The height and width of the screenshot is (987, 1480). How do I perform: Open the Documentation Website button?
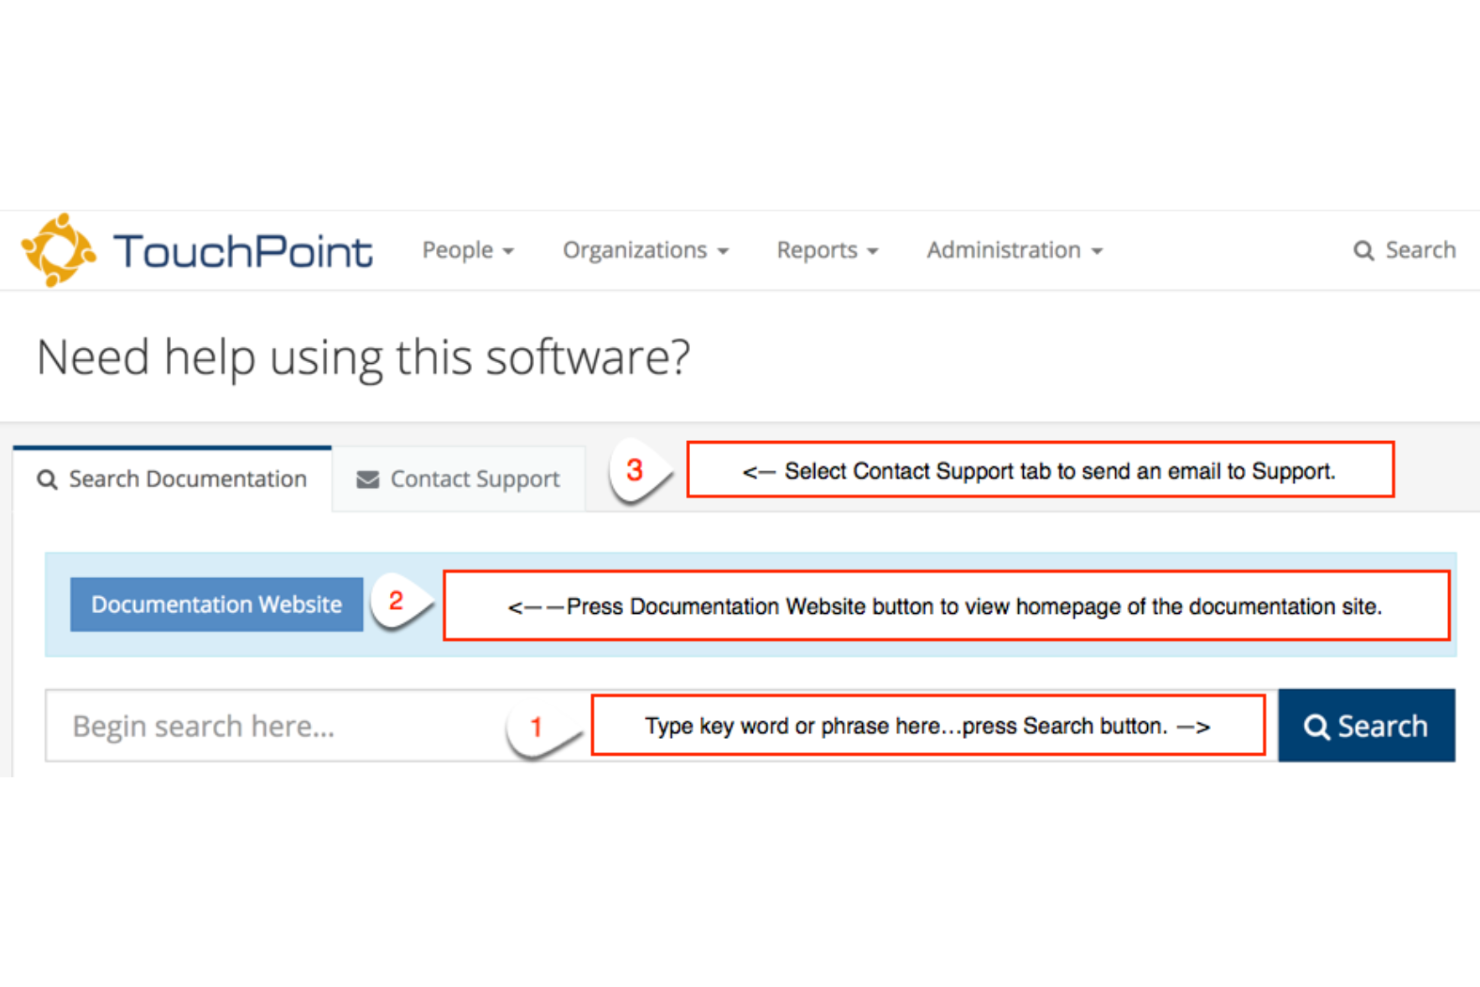pos(217,604)
